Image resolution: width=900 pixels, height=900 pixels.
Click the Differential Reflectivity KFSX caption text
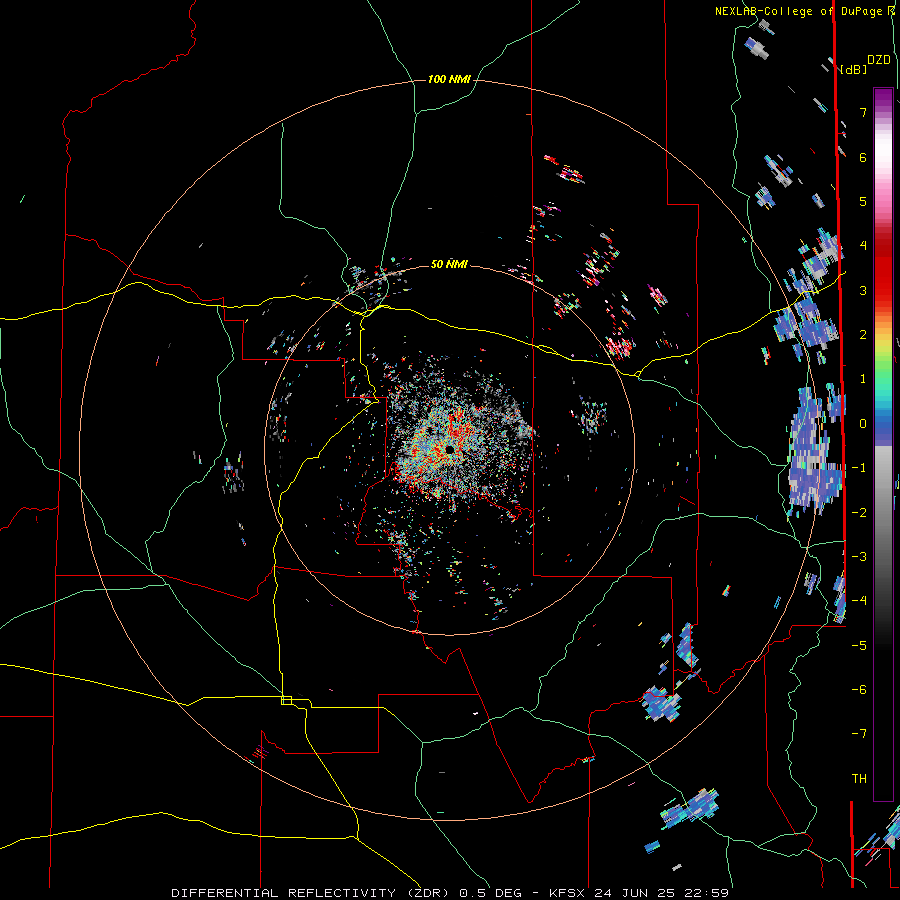450,893
